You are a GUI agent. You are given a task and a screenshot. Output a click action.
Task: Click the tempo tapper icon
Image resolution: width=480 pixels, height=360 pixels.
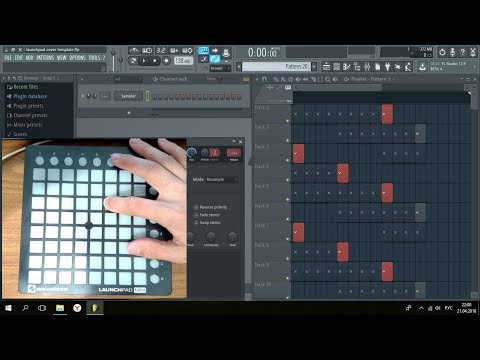coord(398,67)
